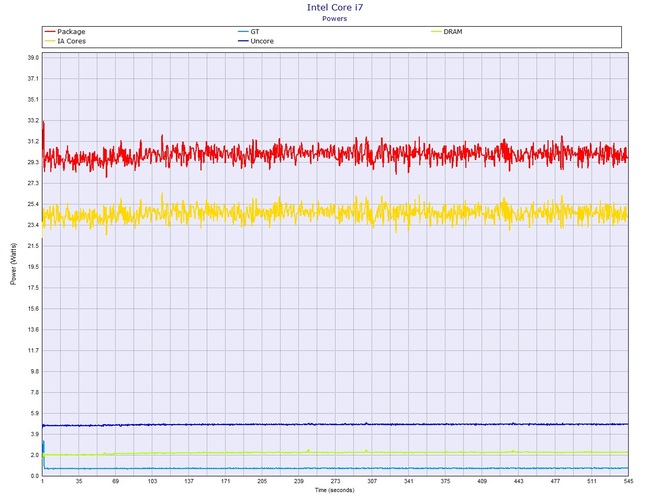
Task: Click the Power (Watts) axis label
Action: coord(13,264)
